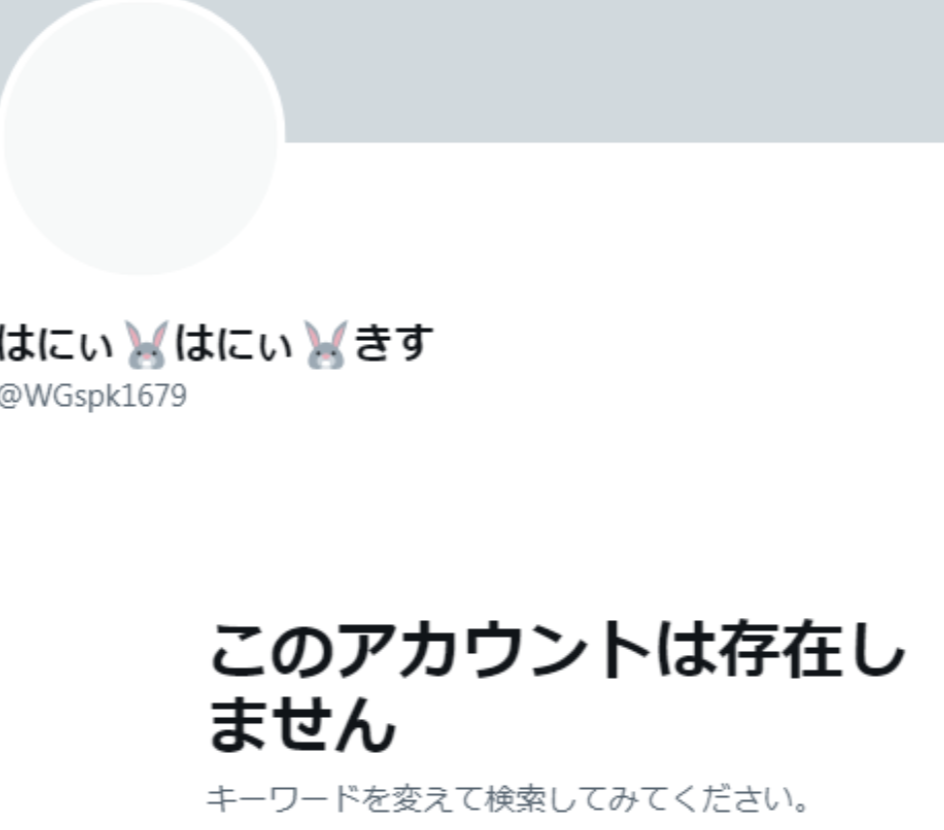Click the second はにぃ in display name
944x830 pixels.
click(x=234, y=344)
